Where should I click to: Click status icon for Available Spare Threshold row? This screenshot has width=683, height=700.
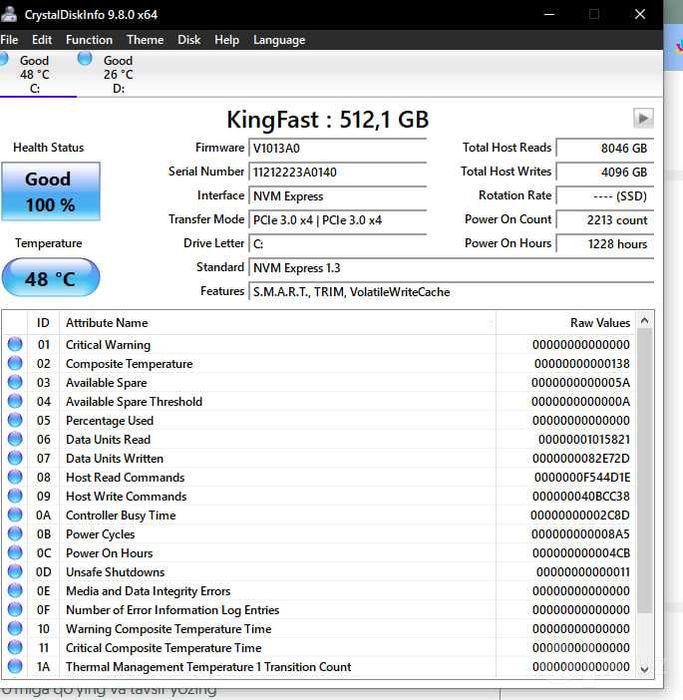tap(15, 401)
